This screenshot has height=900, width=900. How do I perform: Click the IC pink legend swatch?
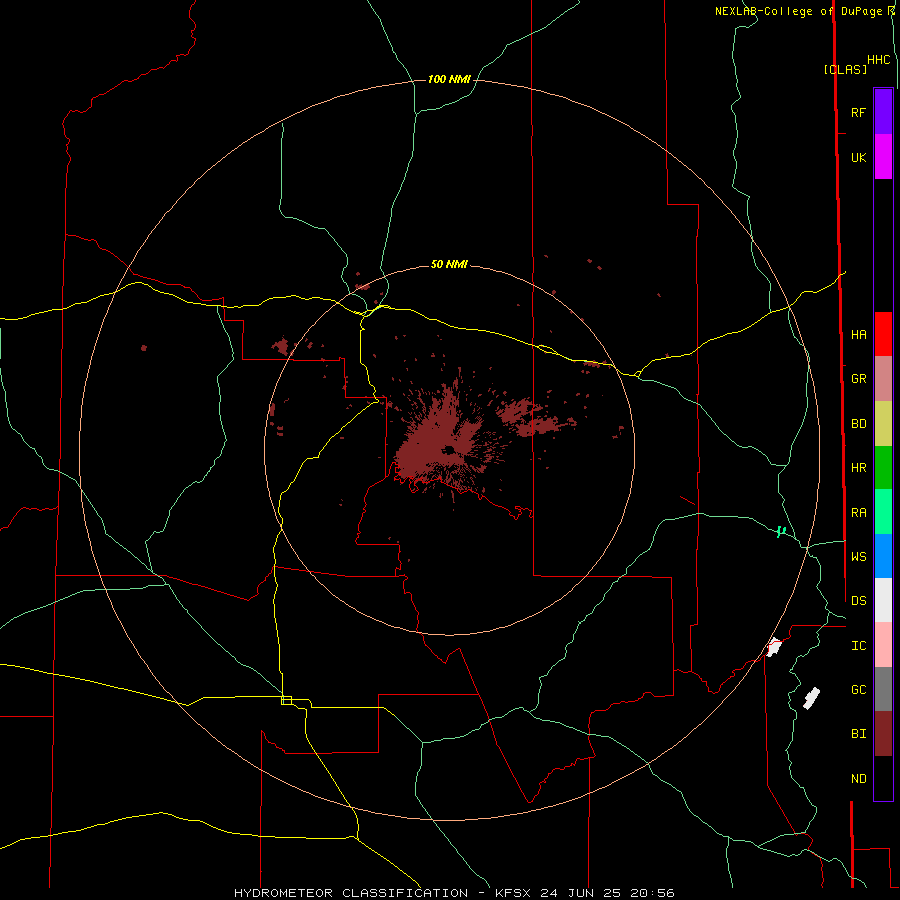point(883,645)
